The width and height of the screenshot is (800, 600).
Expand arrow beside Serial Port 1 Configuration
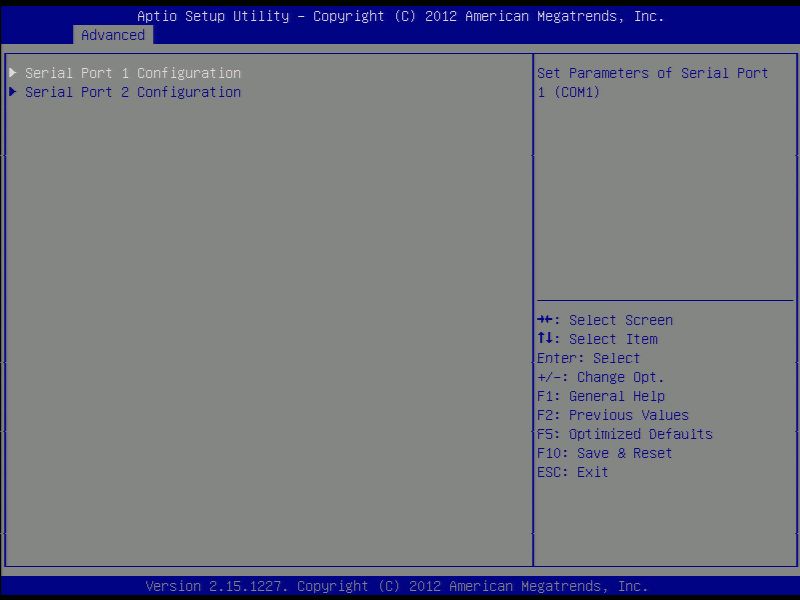click(13, 73)
